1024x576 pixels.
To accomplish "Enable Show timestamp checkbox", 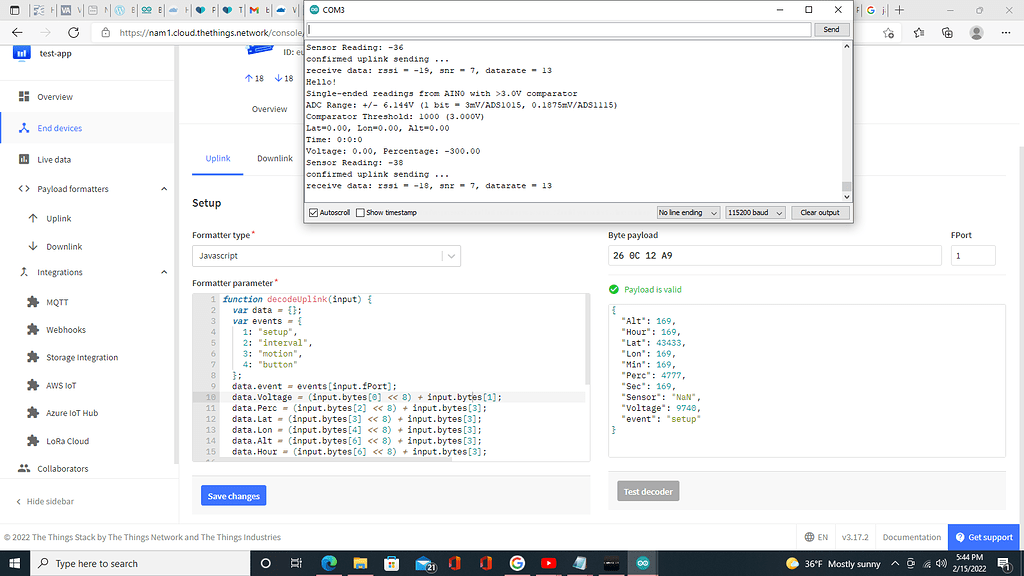I will 360,213.
